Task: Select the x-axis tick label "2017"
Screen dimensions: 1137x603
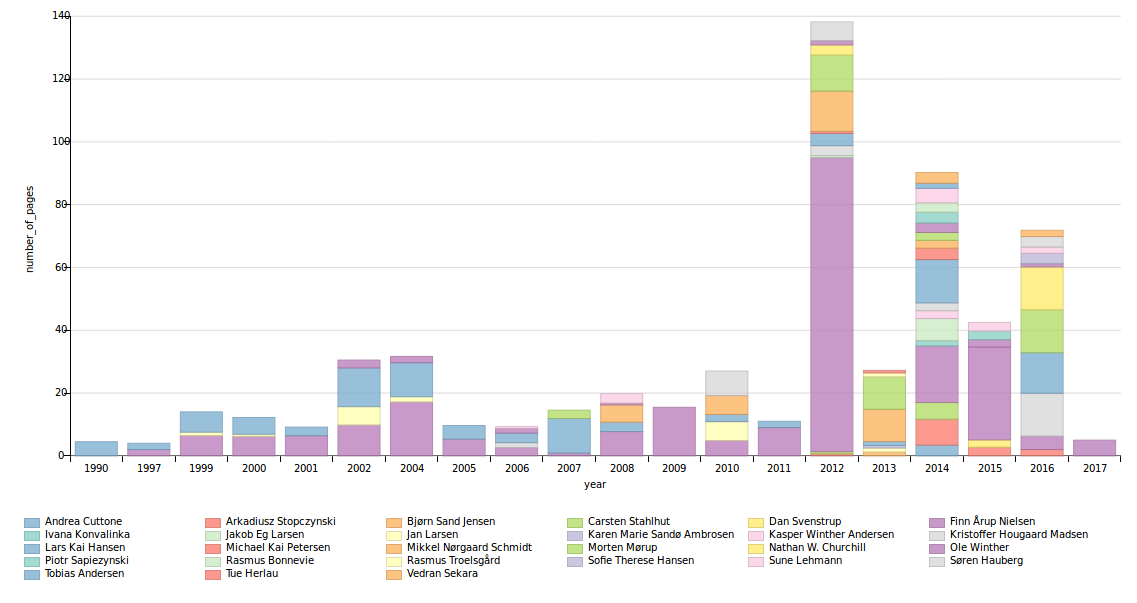Action: pyautogui.click(x=1095, y=469)
